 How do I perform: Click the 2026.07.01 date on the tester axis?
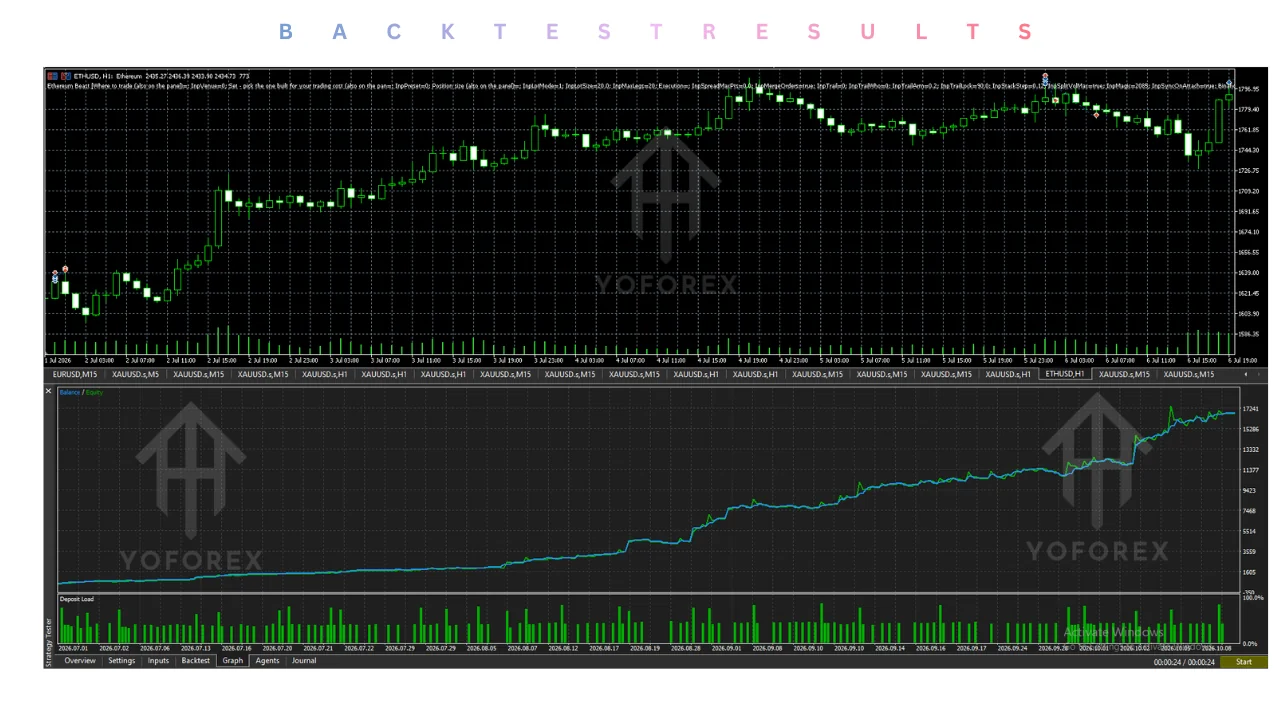(75, 648)
